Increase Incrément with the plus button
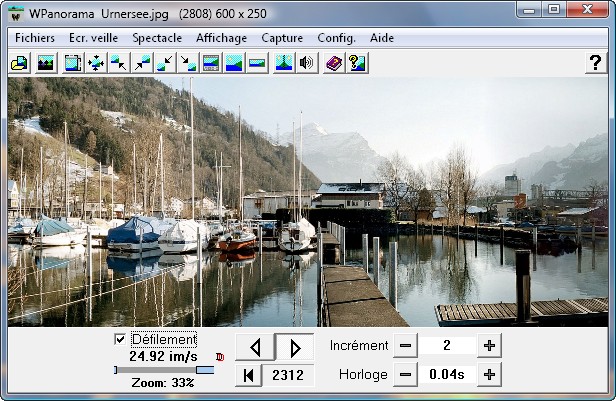Image resolution: width=616 pixels, height=401 pixels. coord(489,346)
